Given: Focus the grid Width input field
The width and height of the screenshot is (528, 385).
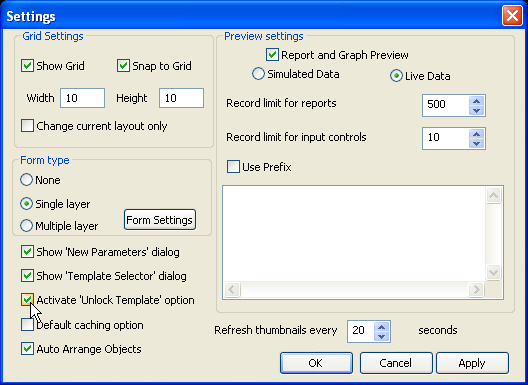Looking at the screenshot, I should (x=82, y=98).
